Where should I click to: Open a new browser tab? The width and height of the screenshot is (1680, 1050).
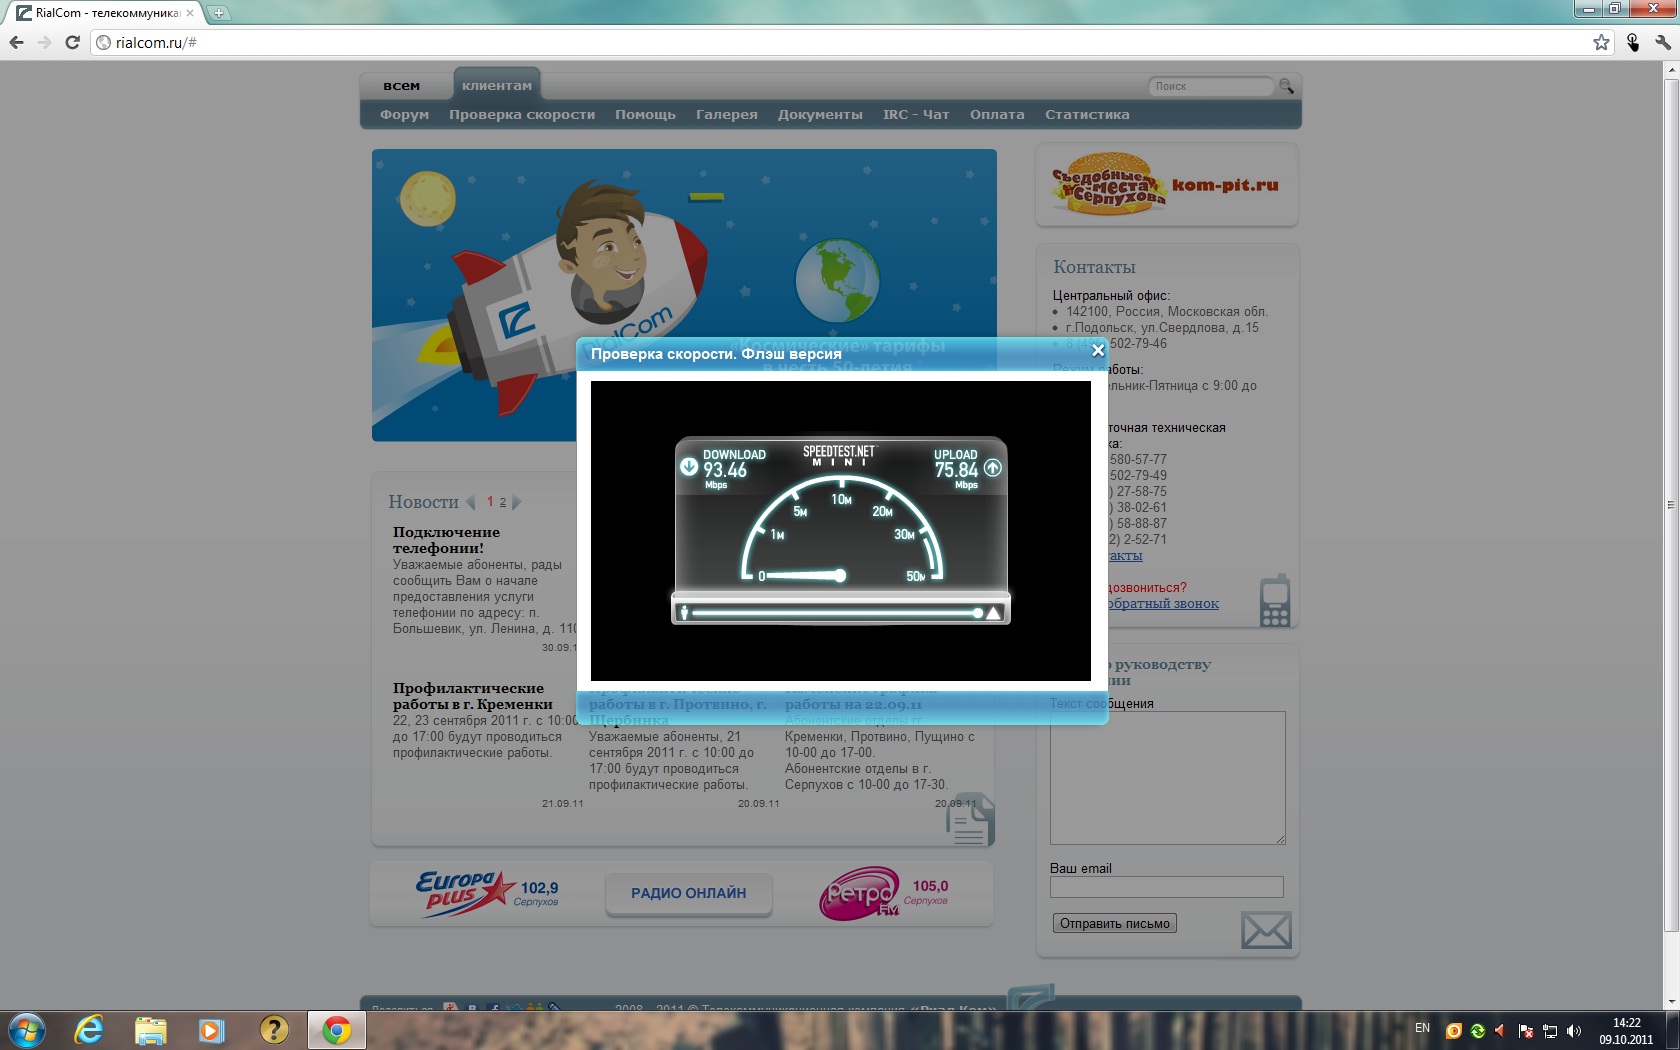219,13
